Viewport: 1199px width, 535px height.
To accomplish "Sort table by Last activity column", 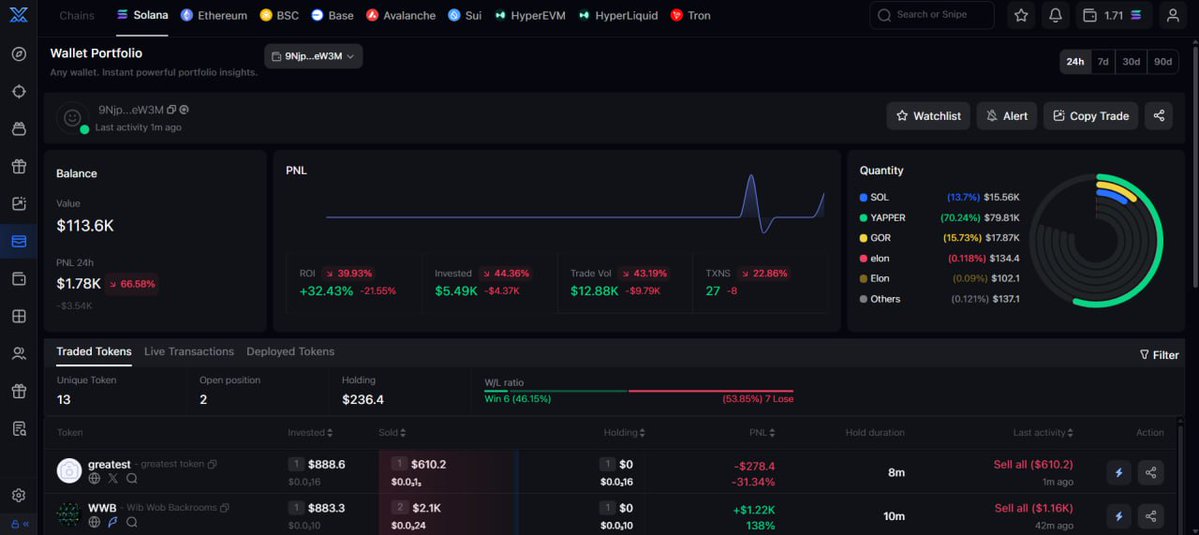I will [x=1043, y=433].
